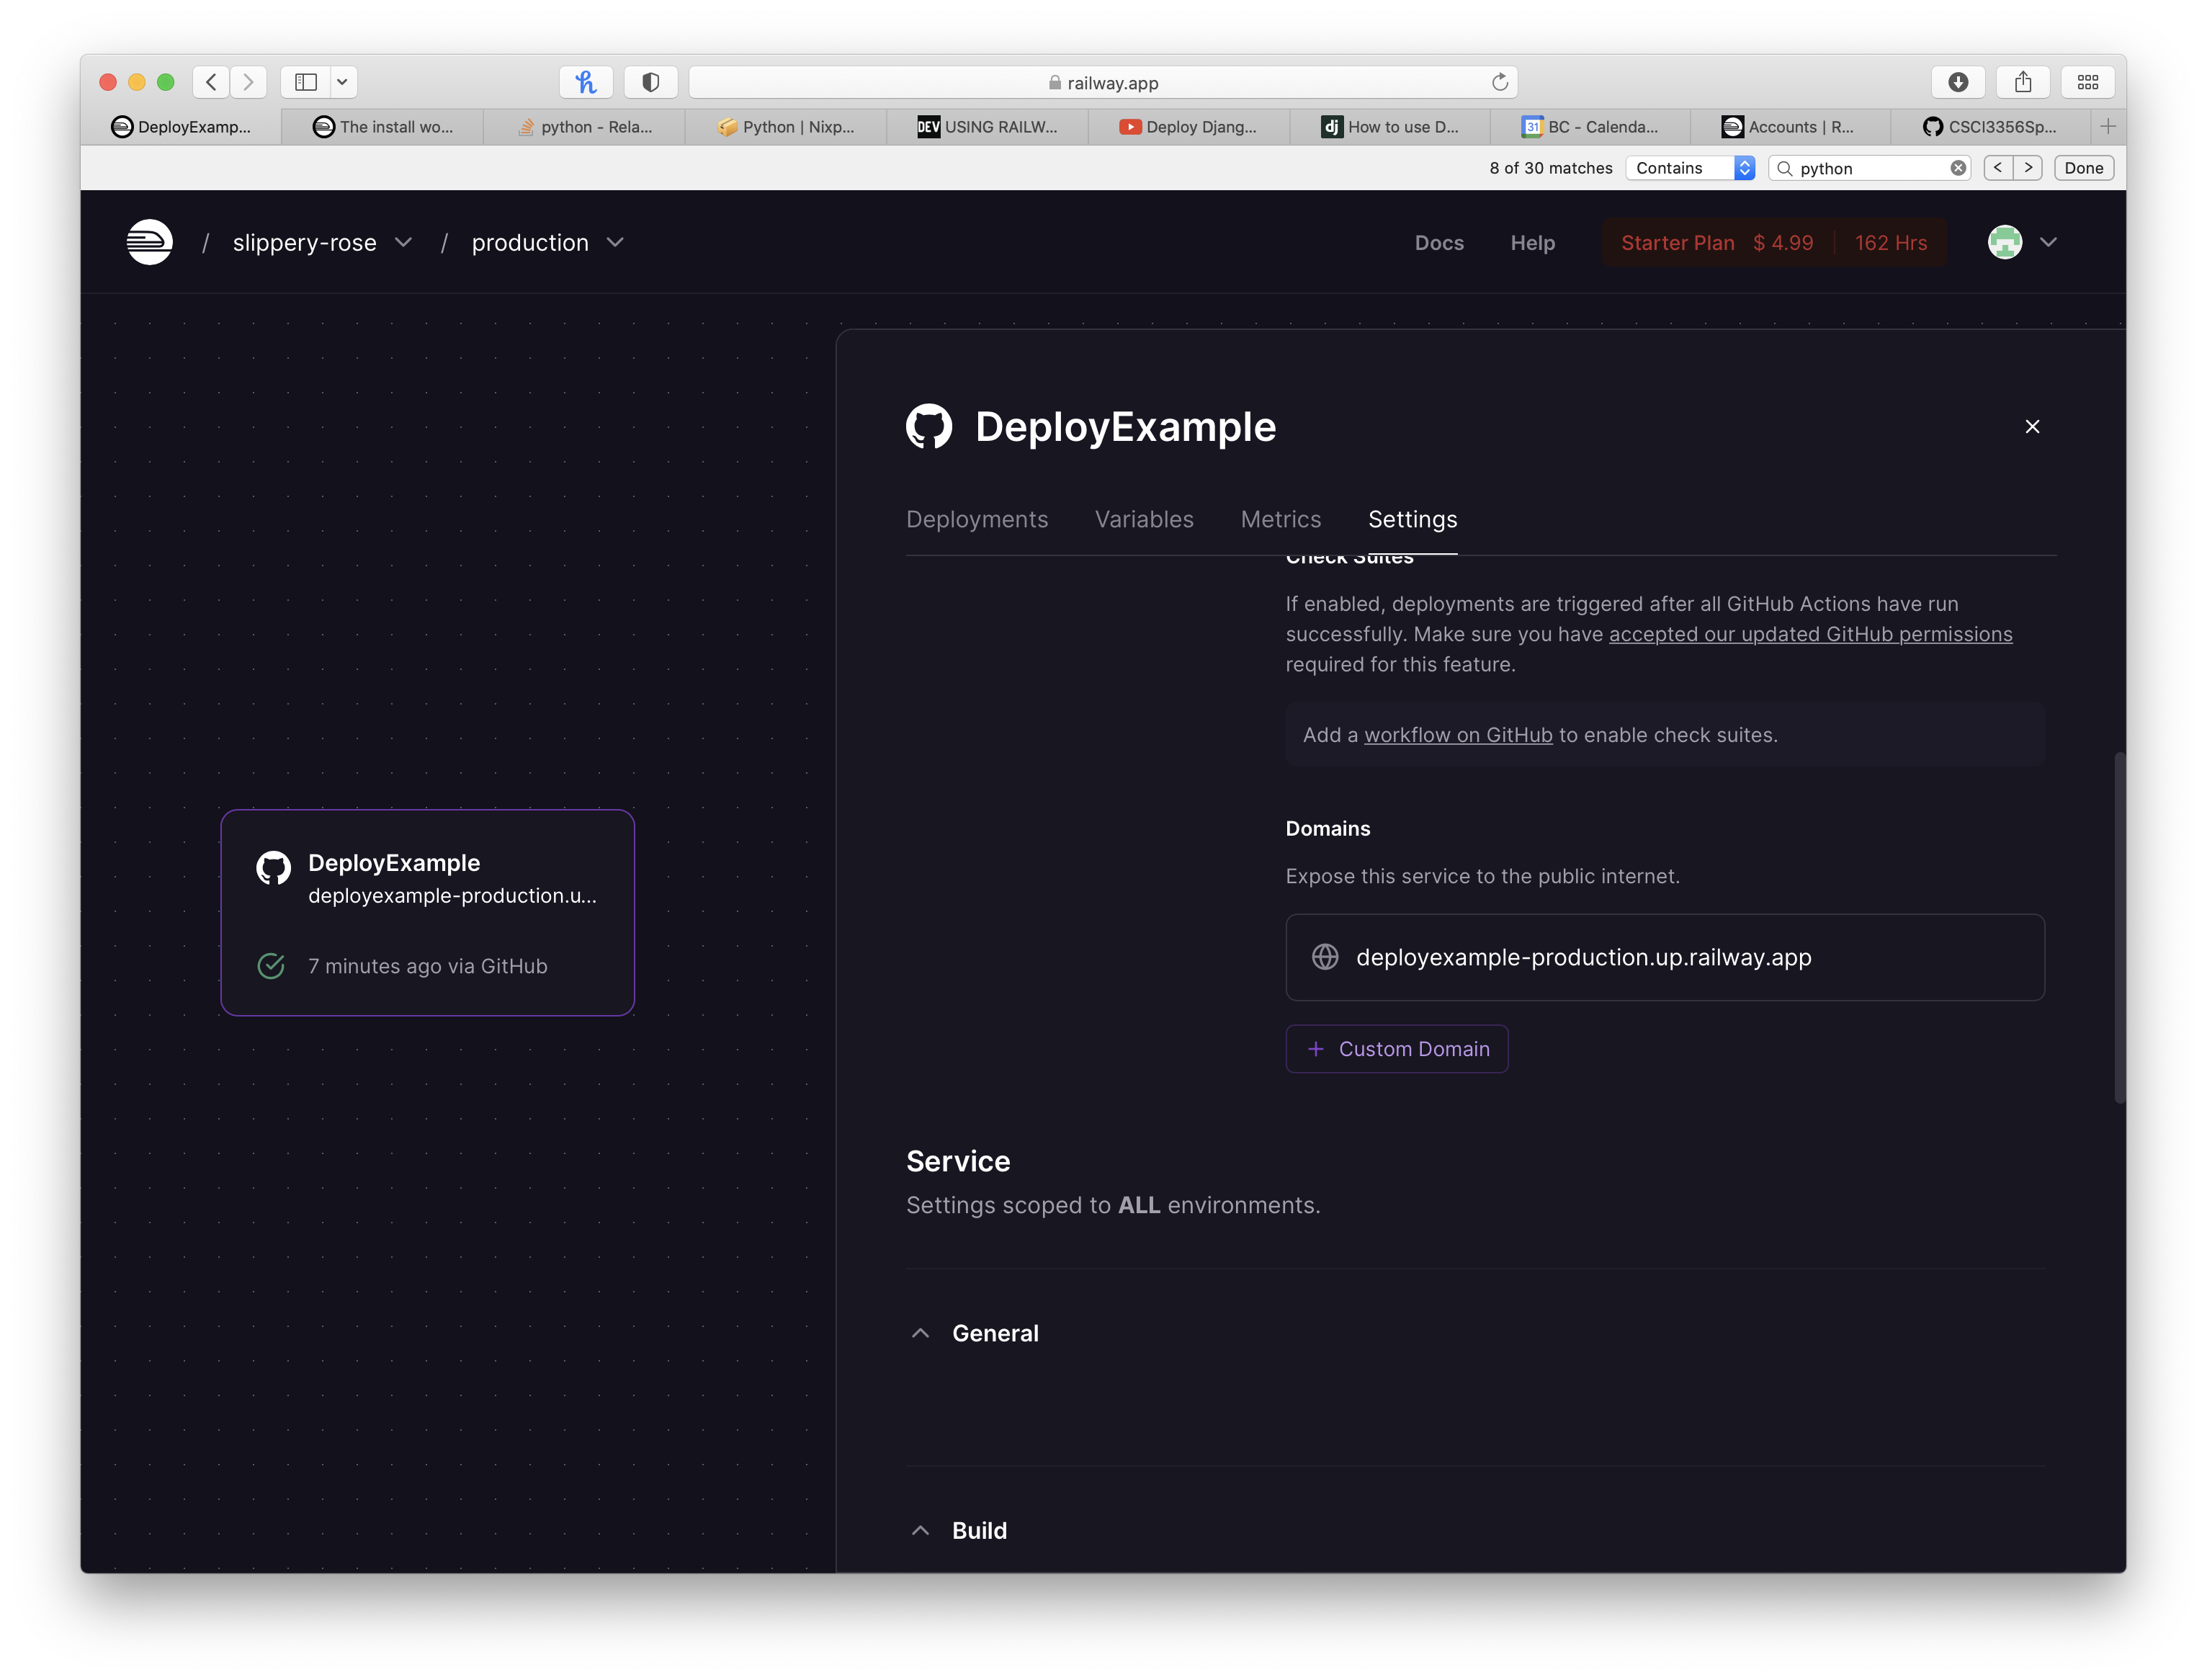Click the Railway logo icon
The height and width of the screenshot is (1680, 2207).
pos(150,242)
